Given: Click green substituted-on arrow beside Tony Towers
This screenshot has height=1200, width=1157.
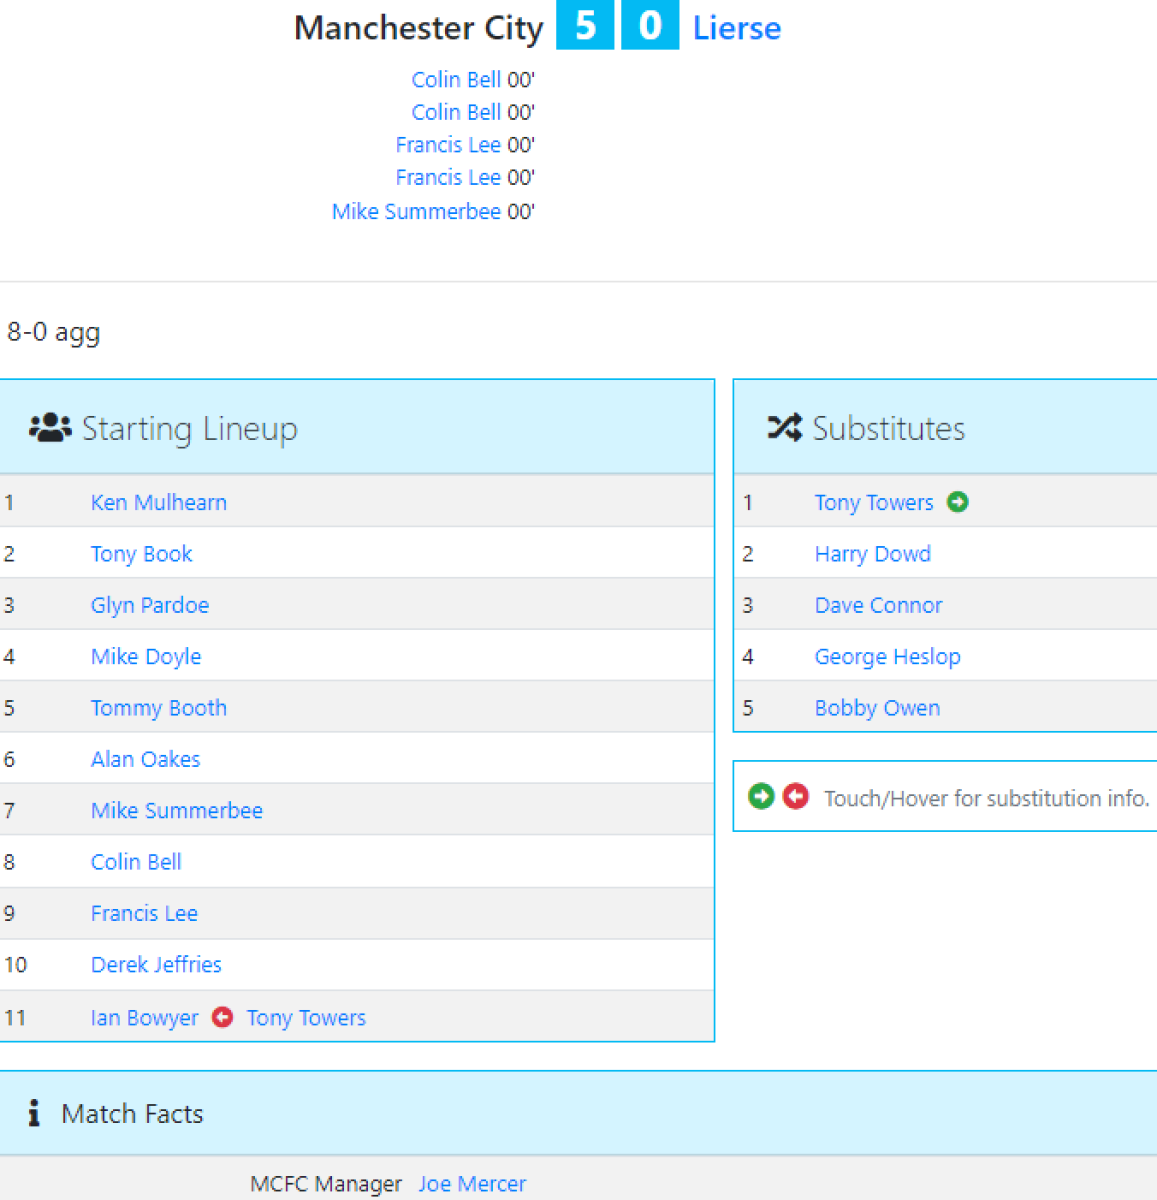Looking at the screenshot, I should (957, 502).
